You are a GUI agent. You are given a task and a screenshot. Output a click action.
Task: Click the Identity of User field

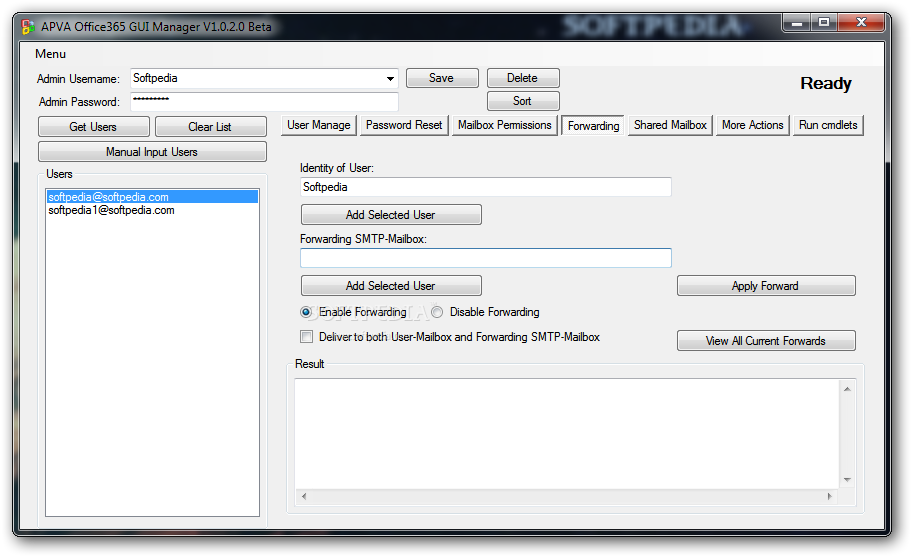[486, 187]
